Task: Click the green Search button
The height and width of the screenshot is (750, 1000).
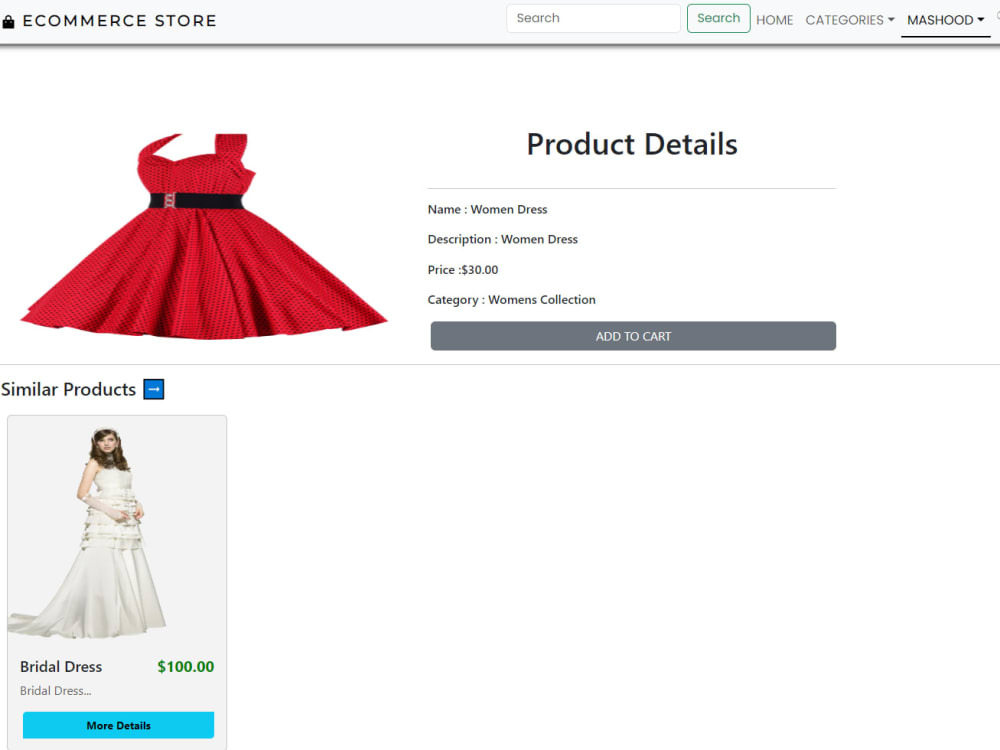Action: click(x=718, y=18)
